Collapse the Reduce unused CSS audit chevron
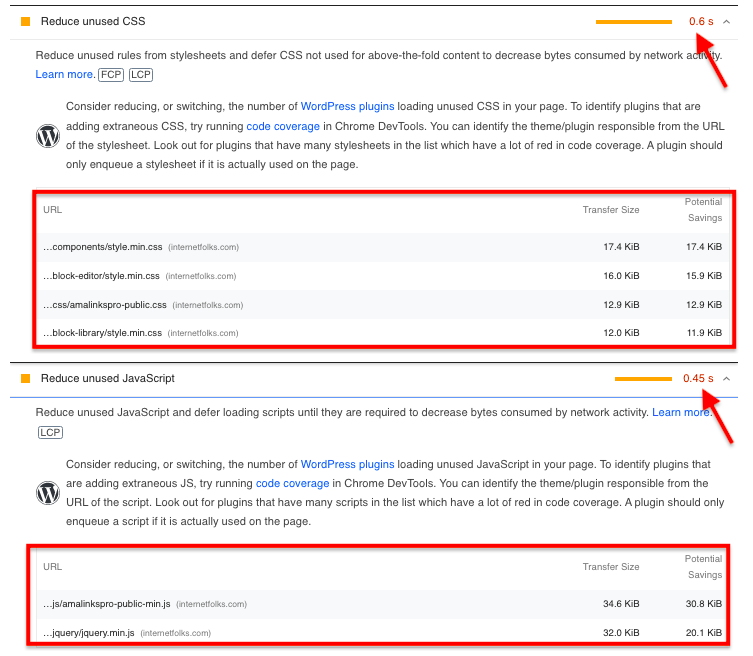Screen dimensions: 753x656 pyautogui.click(x=727, y=22)
